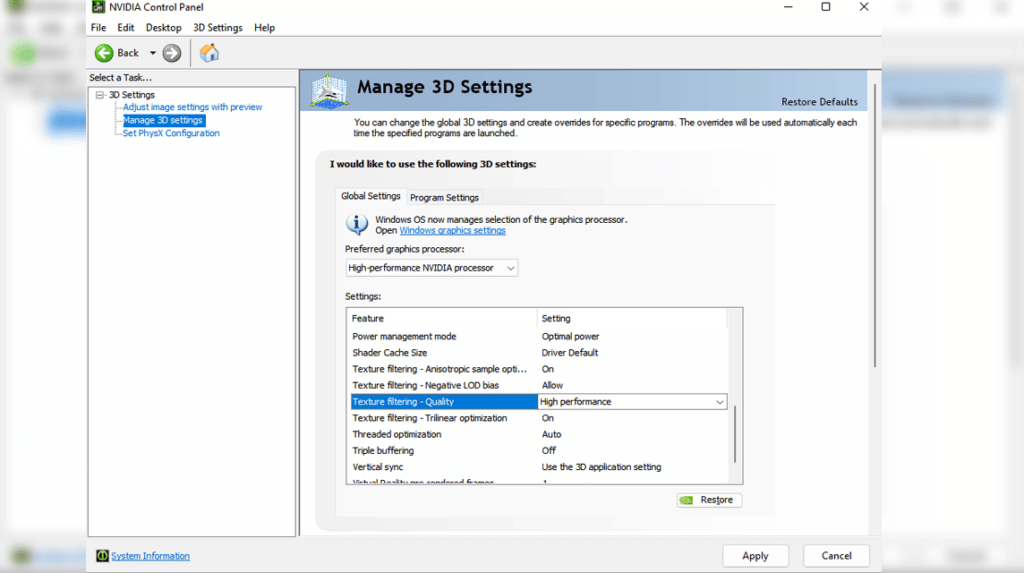Click the Apply button
The width and height of the screenshot is (1024, 573).
[x=755, y=556]
